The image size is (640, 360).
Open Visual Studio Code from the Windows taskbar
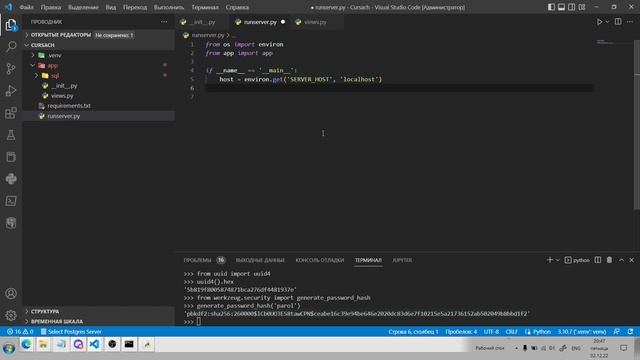tap(94, 344)
